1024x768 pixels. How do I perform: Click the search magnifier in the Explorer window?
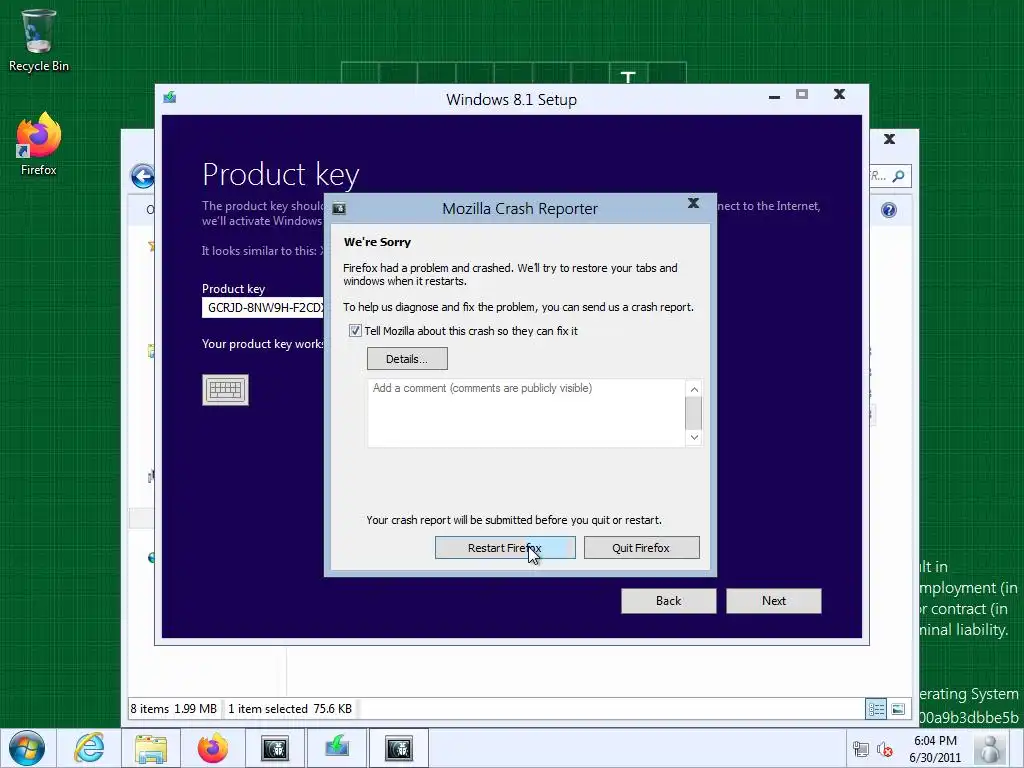[x=899, y=176]
